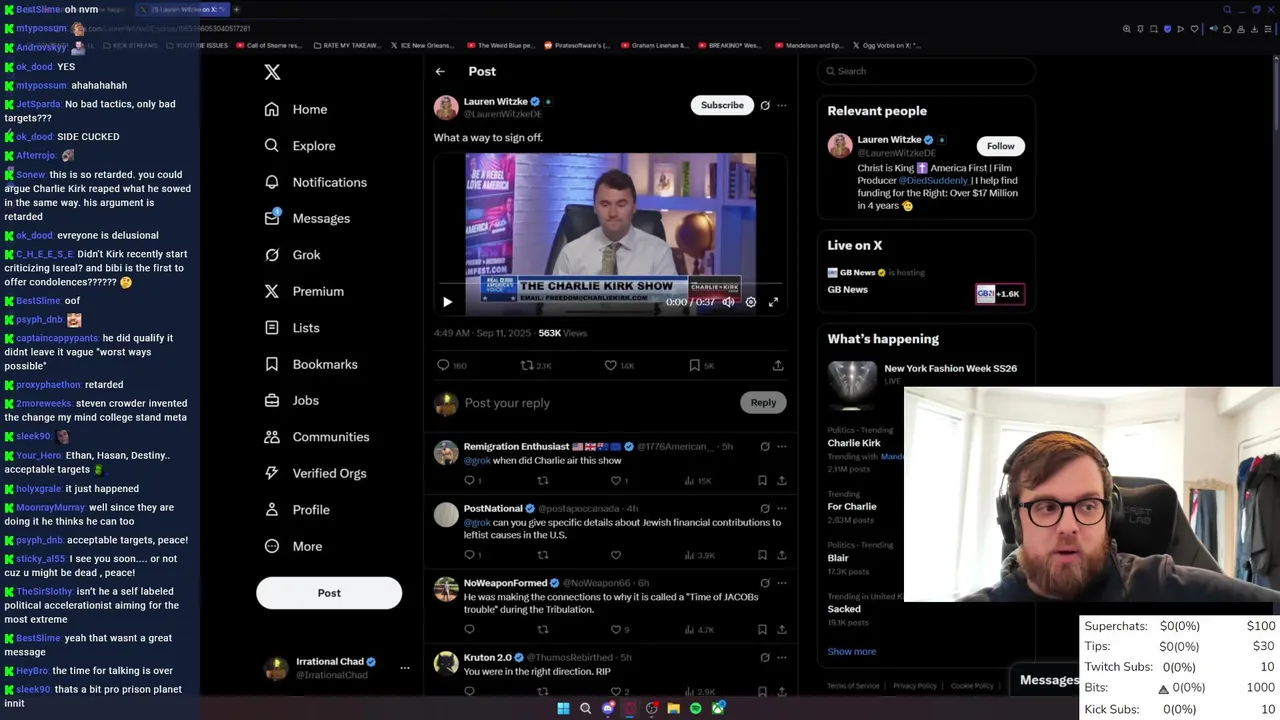Click Grok icon on Kruton 2.0's reply
This screenshot has width=1280, height=720.
coord(765,657)
